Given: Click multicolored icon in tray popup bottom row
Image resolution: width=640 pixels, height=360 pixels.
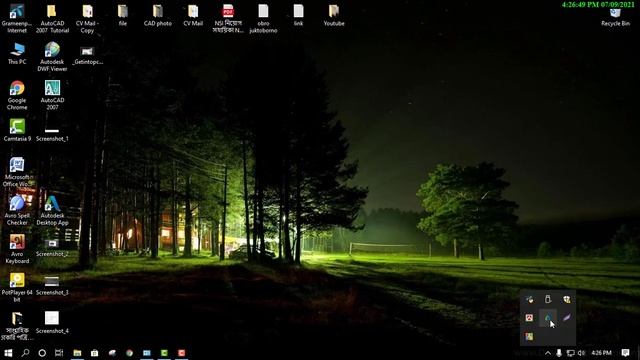Looking at the screenshot, I should [529, 337].
